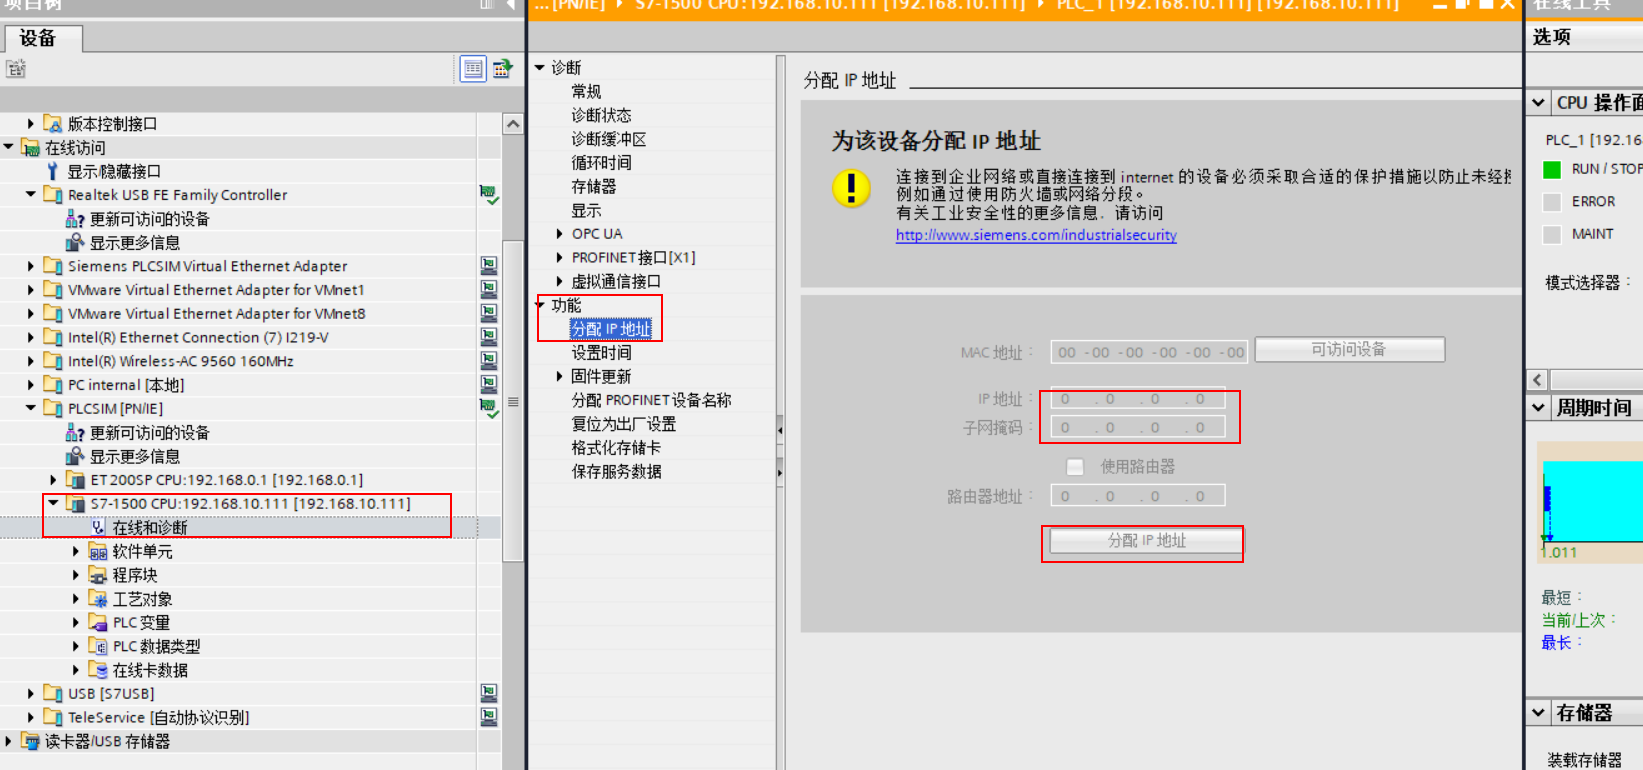Viewport: 1643px width, 770px height.
Task: Click the PLC 数据类型 icon
Action: coord(98,646)
